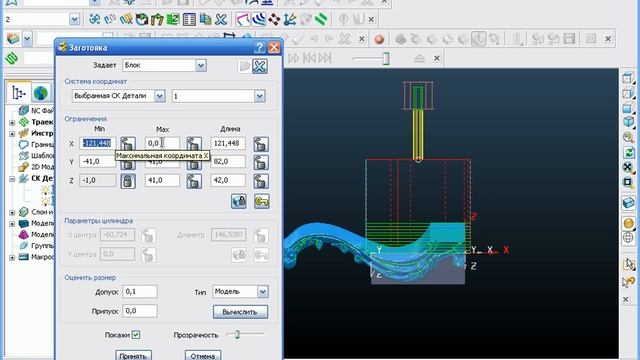Click the red sphere simulation icon
The height and width of the screenshot is (360, 640).
[379, 39]
